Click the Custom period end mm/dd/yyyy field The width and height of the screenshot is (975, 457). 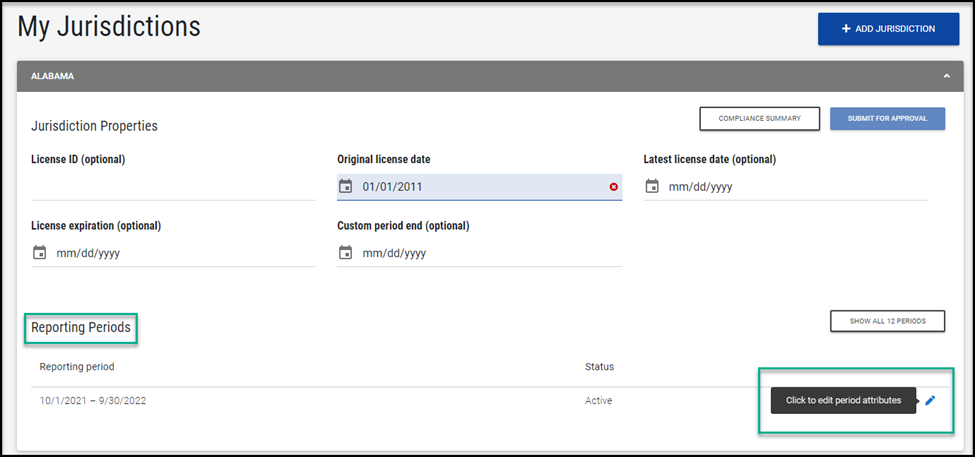coord(395,254)
